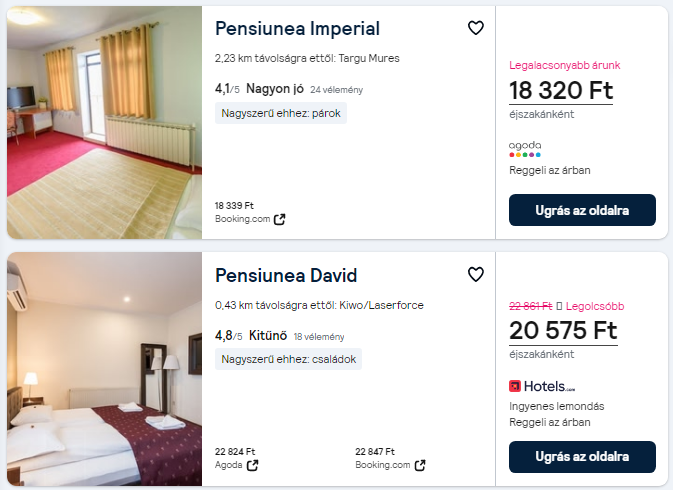View Pensiunea Imperial room photo
The width and height of the screenshot is (673, 490).
pyautogui.click(x=104, y=122)
